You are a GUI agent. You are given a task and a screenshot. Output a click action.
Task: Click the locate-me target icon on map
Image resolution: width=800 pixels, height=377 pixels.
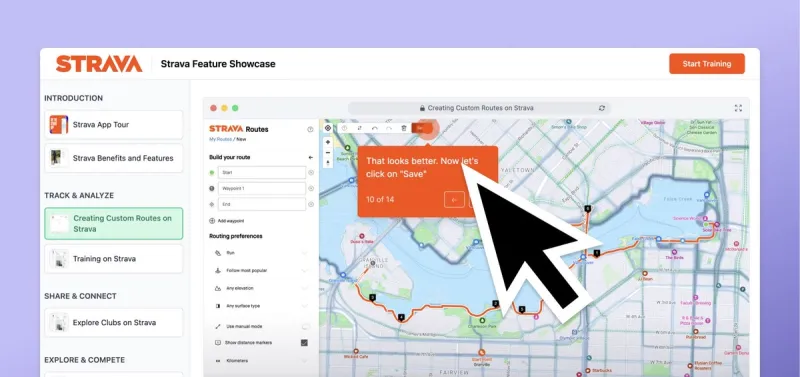pos(328,128)
